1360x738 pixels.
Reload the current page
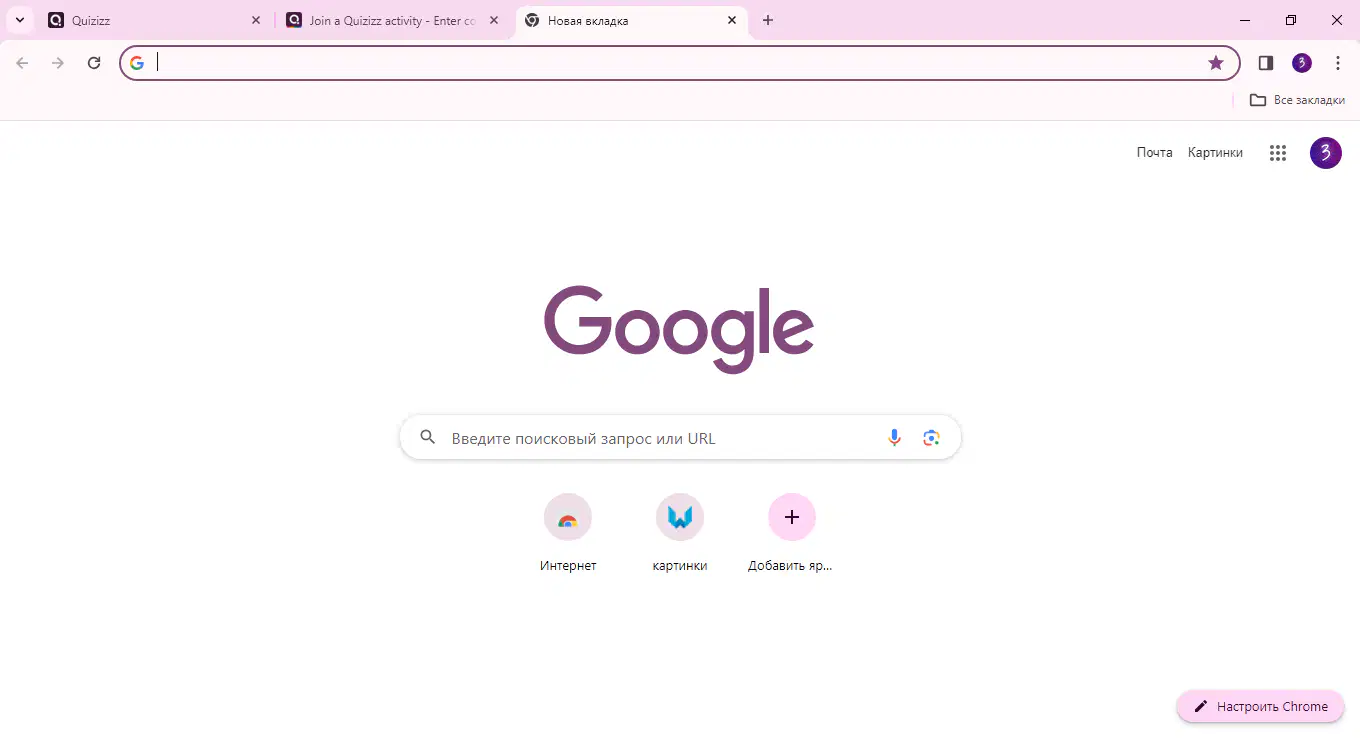coord(94,63)
